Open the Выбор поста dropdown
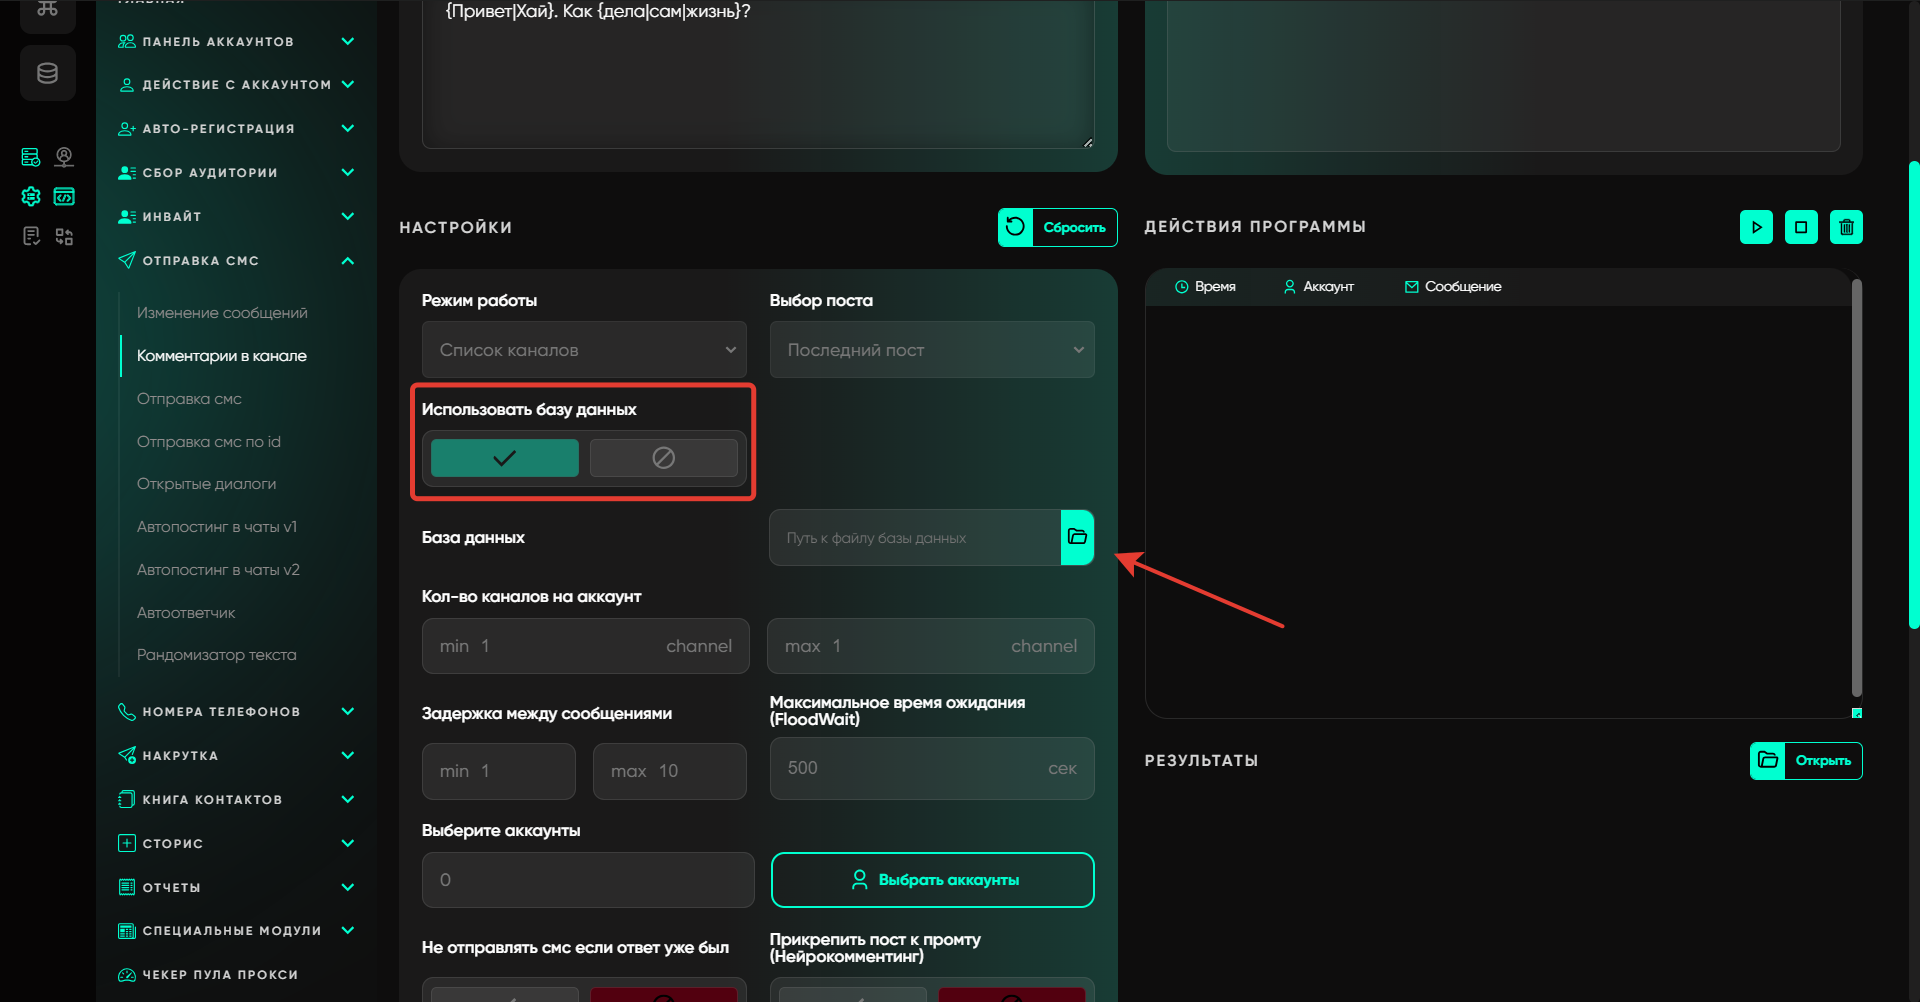The image size is (1920, 1002). pos(931,350)
